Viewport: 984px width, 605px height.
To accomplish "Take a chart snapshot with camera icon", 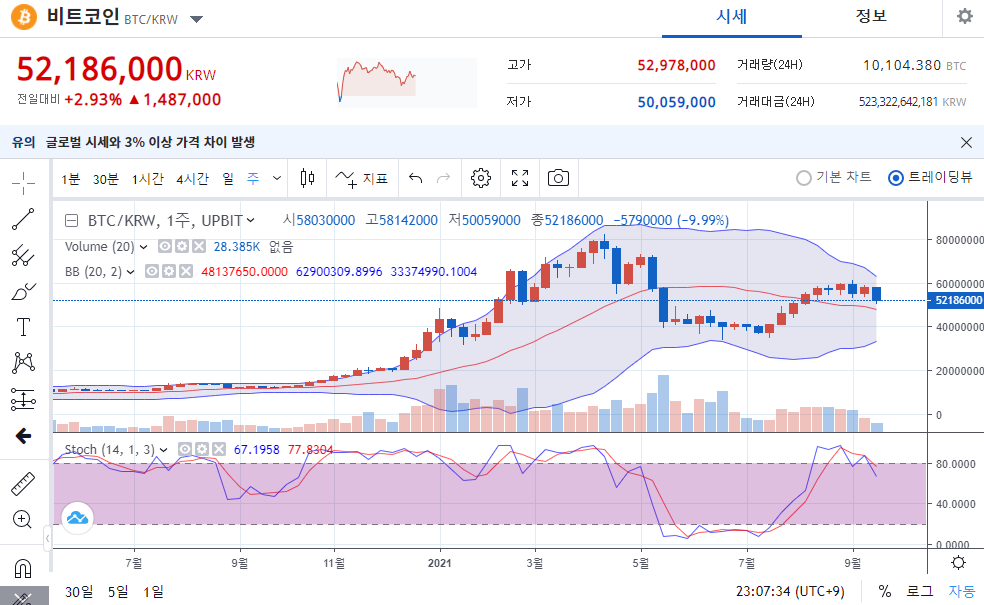I will [559, 178].
